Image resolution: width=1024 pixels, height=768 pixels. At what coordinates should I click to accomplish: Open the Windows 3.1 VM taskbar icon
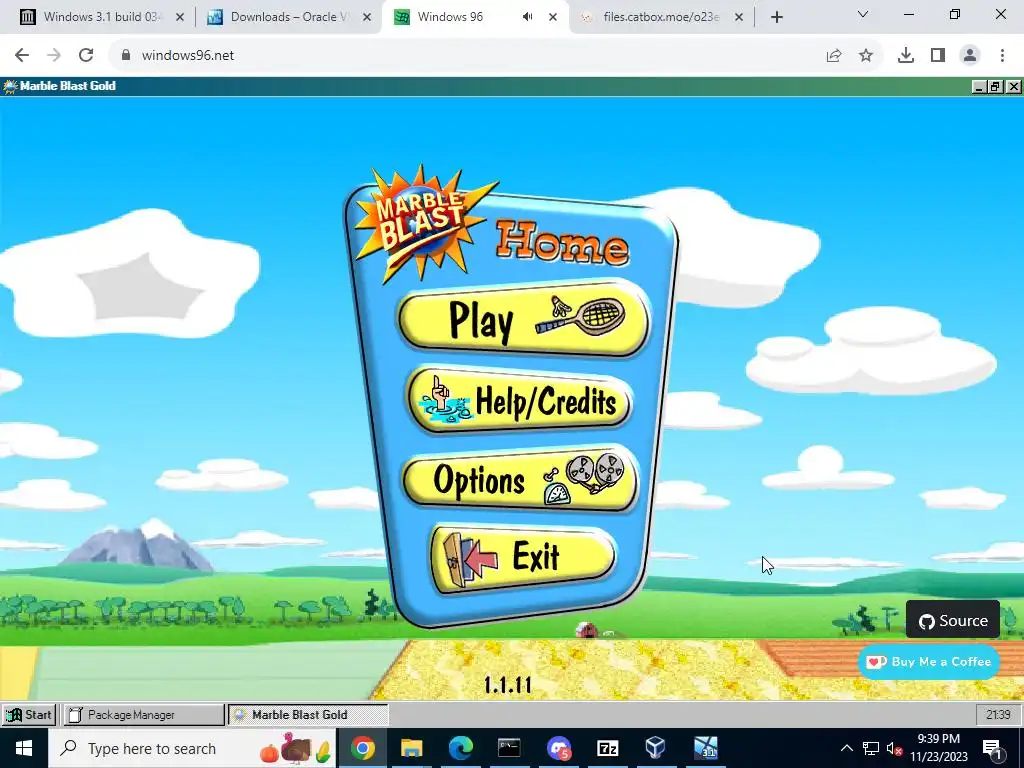click(x=705, y=748)
